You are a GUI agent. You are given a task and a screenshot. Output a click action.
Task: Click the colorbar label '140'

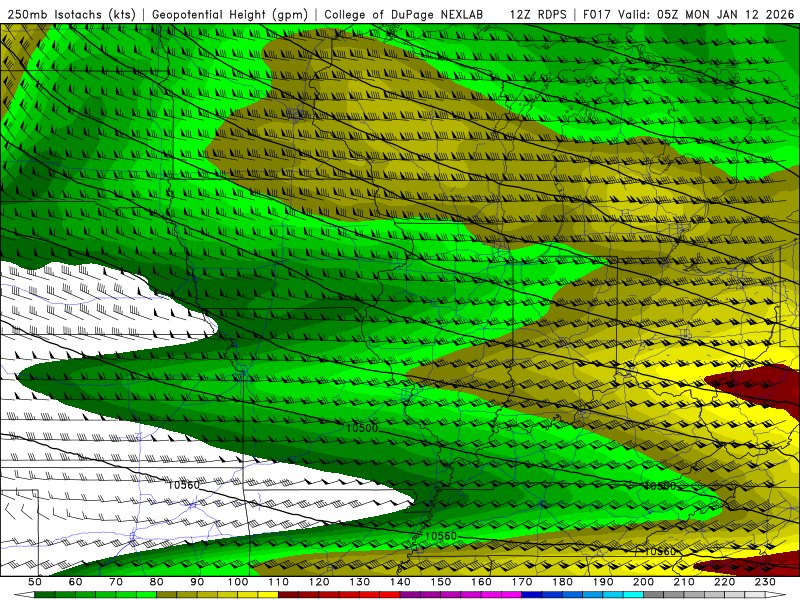pyautogui.click(x=400, y=582)
